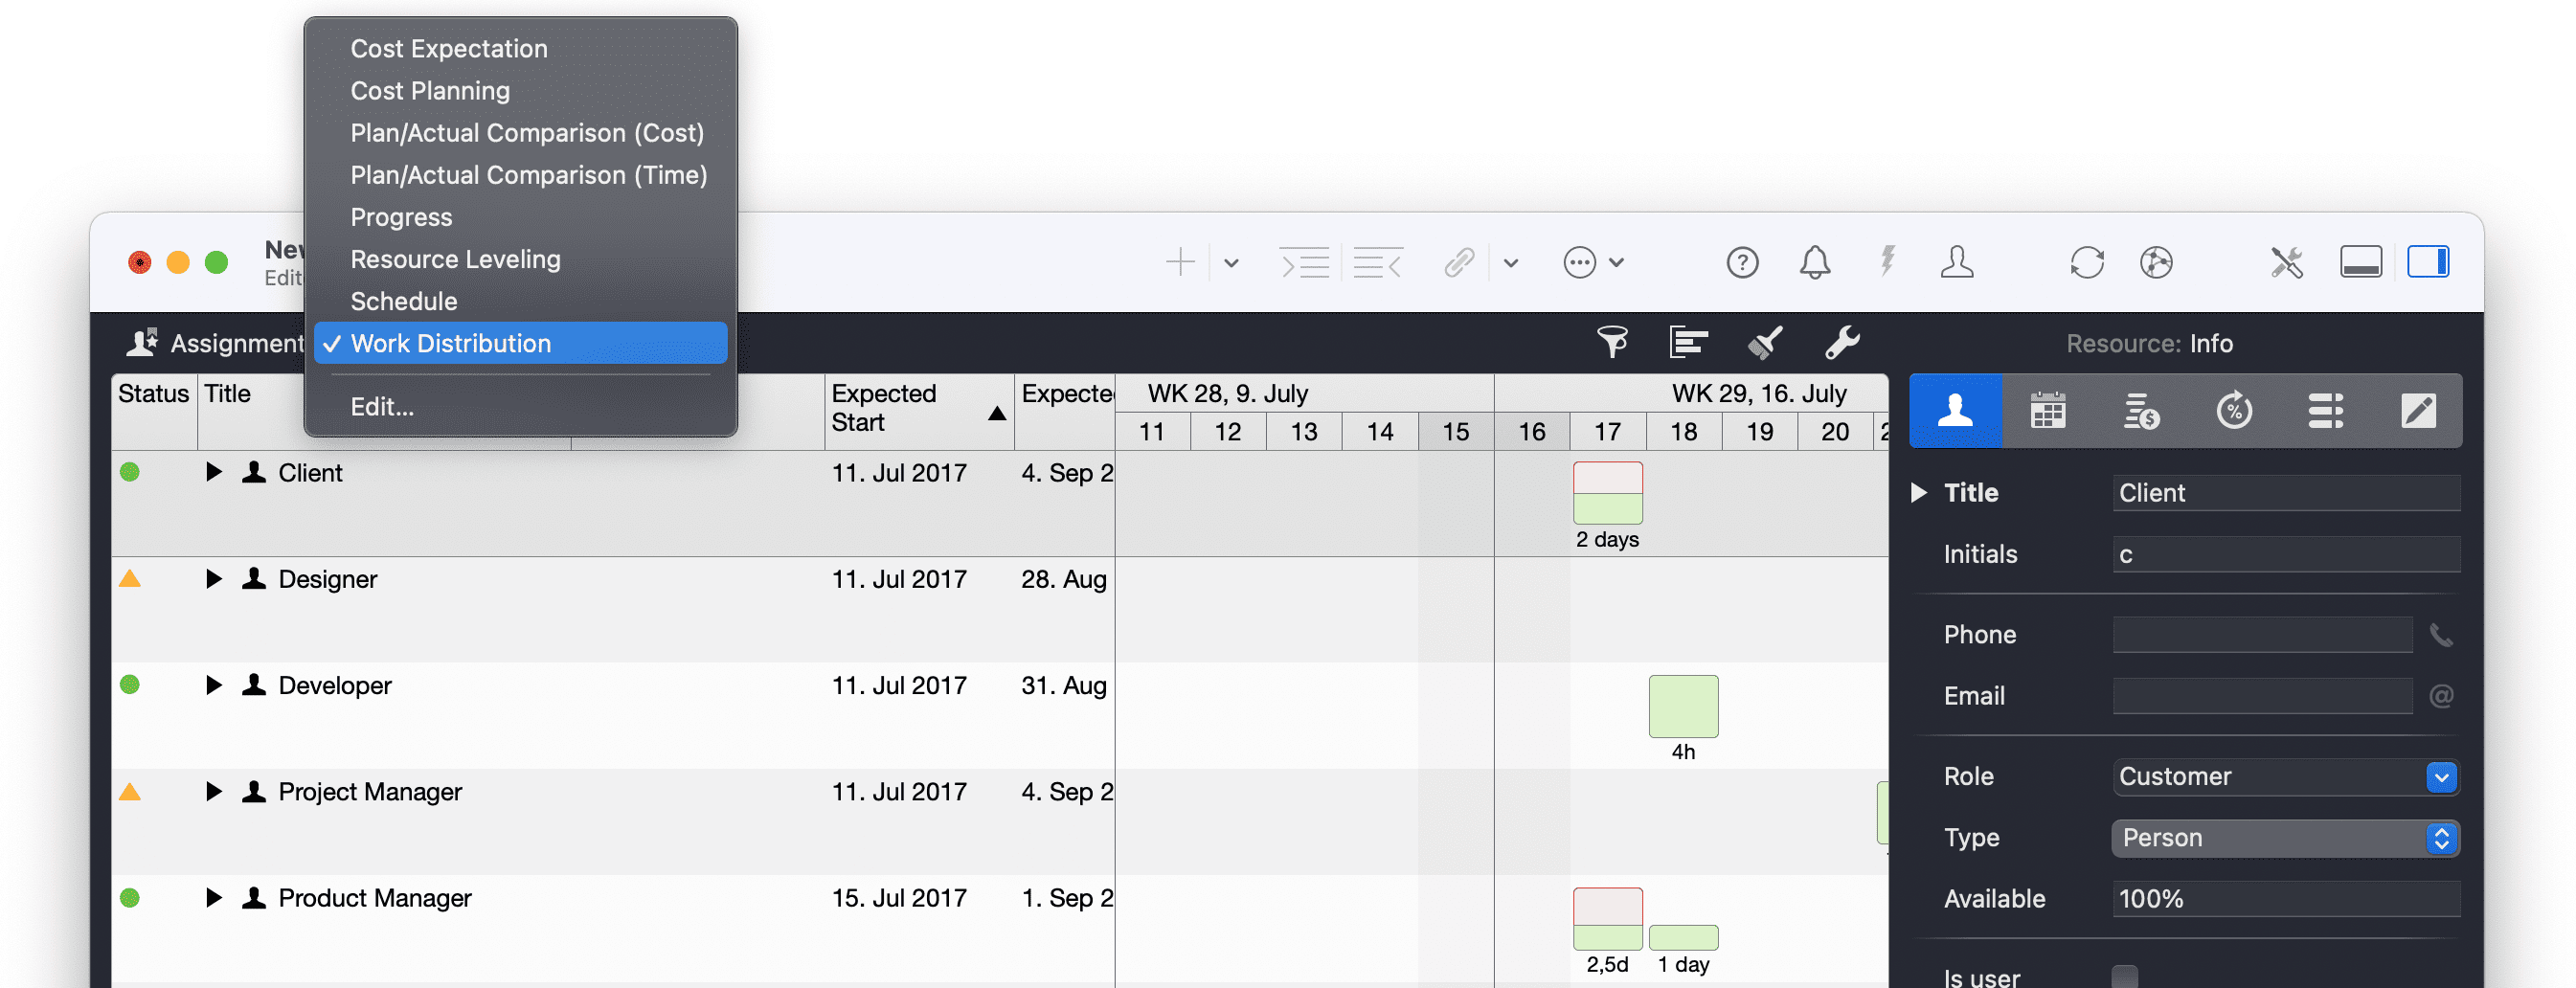Click the sync refresh icon in the toolbar
2576x988 pixels.
(x=2086, y=262)
